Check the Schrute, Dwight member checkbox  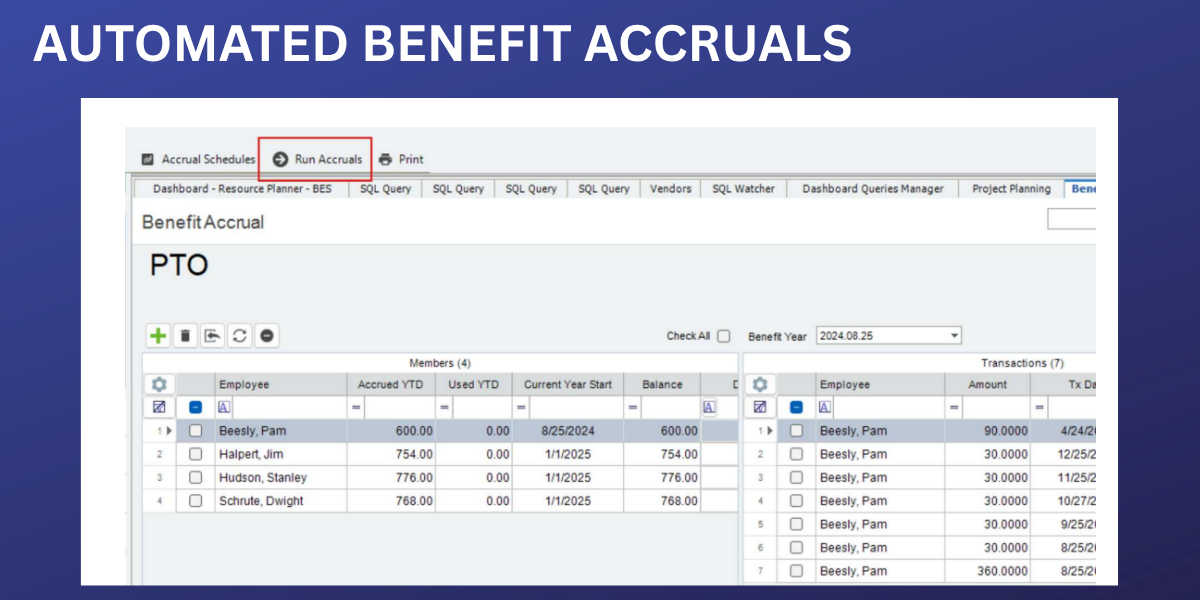(x=196, y=501)
